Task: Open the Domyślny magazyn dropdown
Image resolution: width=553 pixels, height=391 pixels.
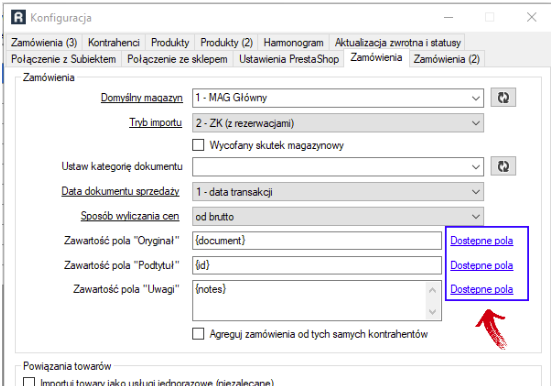Action: coord(338,98)
